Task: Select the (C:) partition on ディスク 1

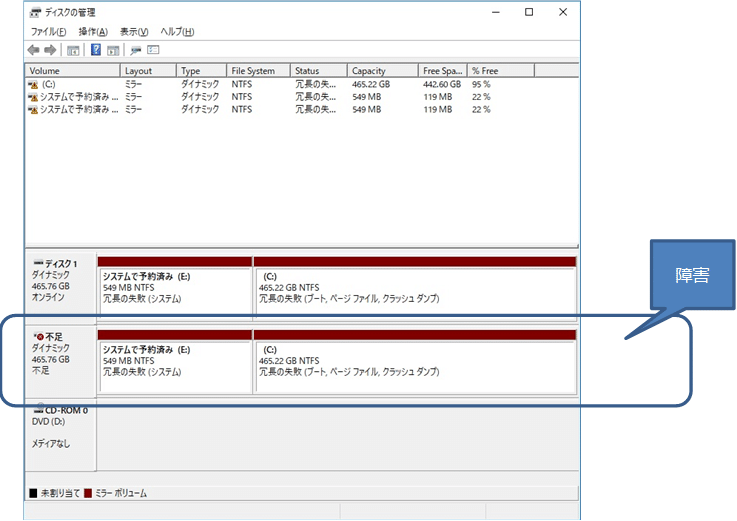Action: click(x=416, y=291)
